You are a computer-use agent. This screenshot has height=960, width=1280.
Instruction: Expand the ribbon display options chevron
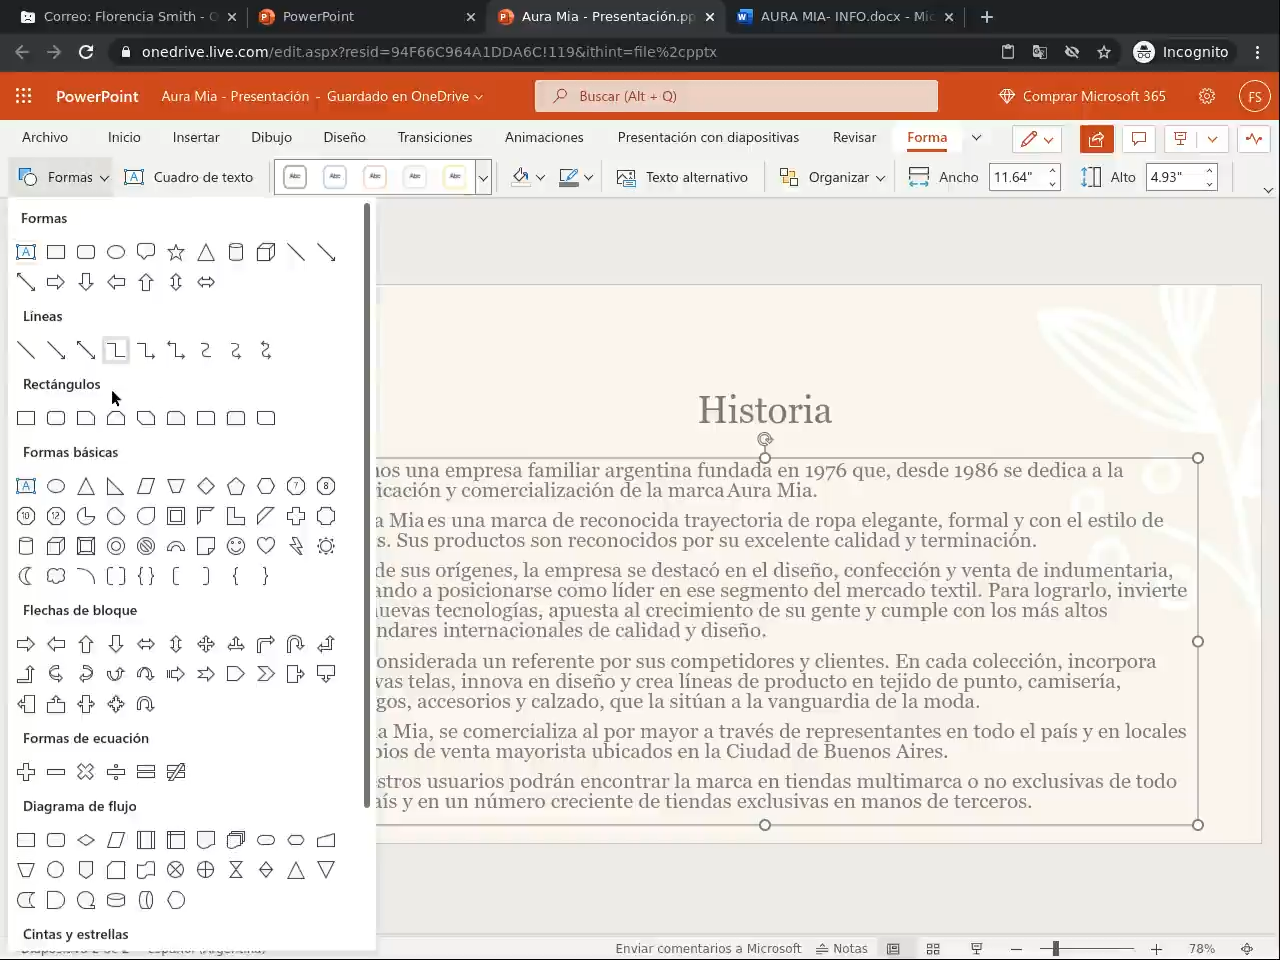(x=1268, y=190)
